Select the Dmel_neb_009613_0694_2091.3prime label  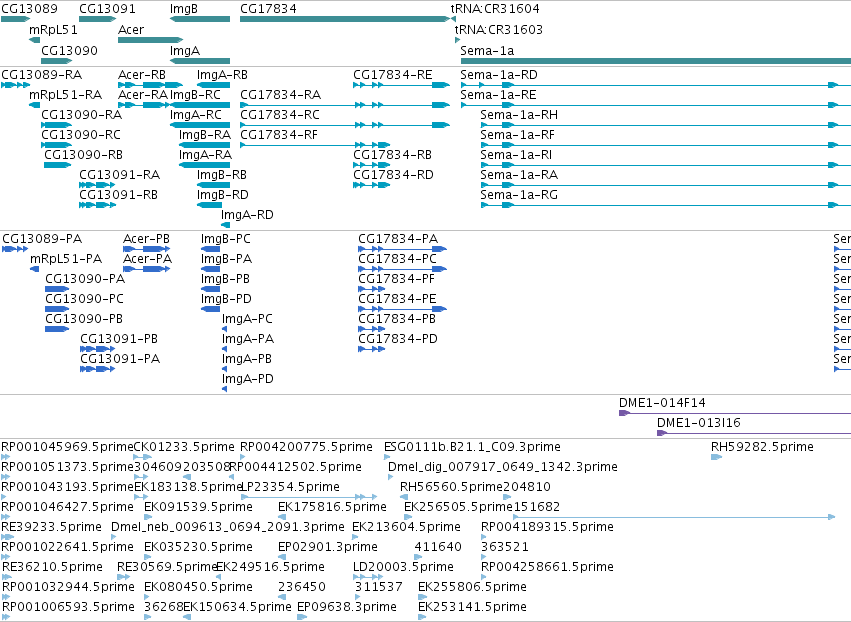227,527
